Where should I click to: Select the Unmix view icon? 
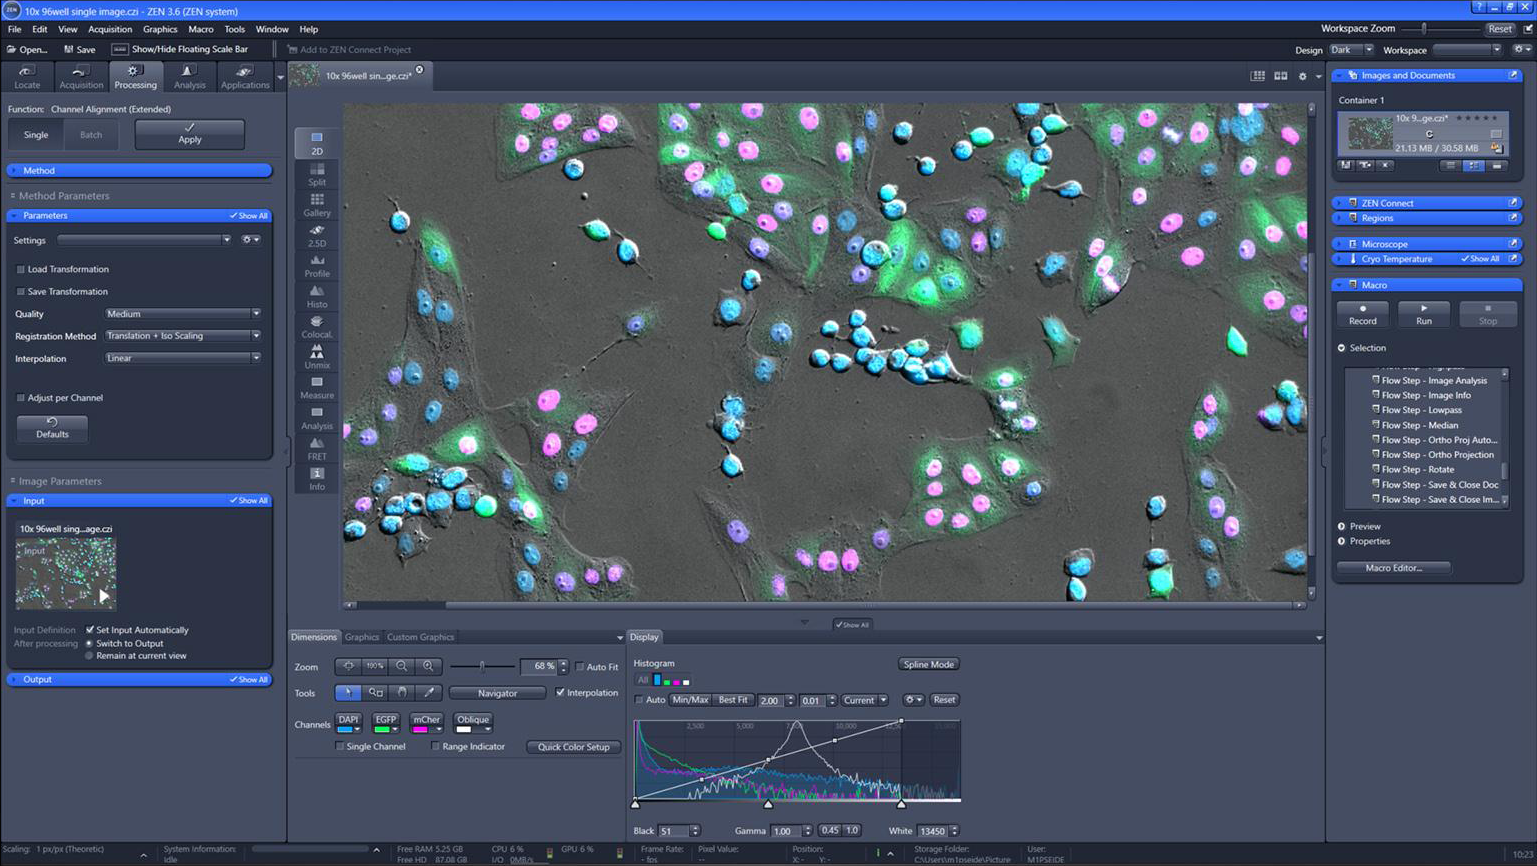click(316, 358)
